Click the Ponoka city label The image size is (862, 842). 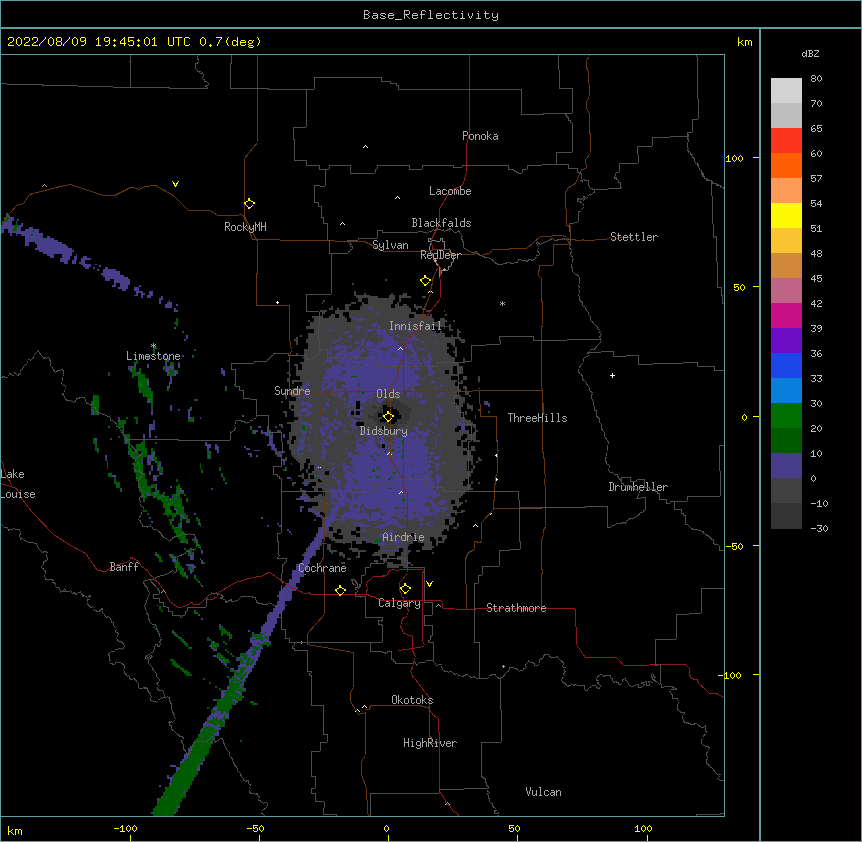point(480,136)
